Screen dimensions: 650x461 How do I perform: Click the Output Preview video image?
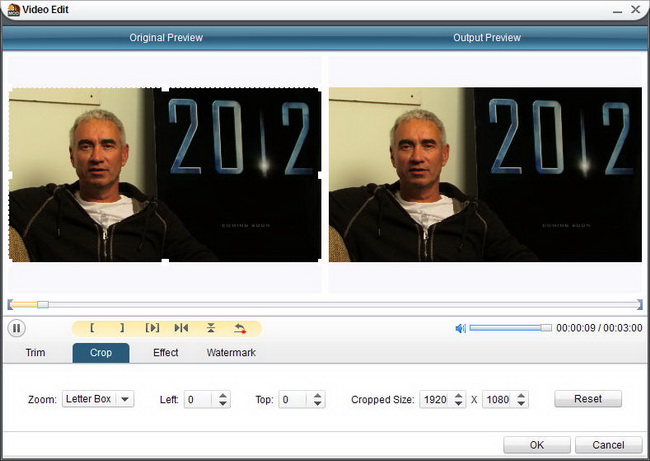point(485,175)
